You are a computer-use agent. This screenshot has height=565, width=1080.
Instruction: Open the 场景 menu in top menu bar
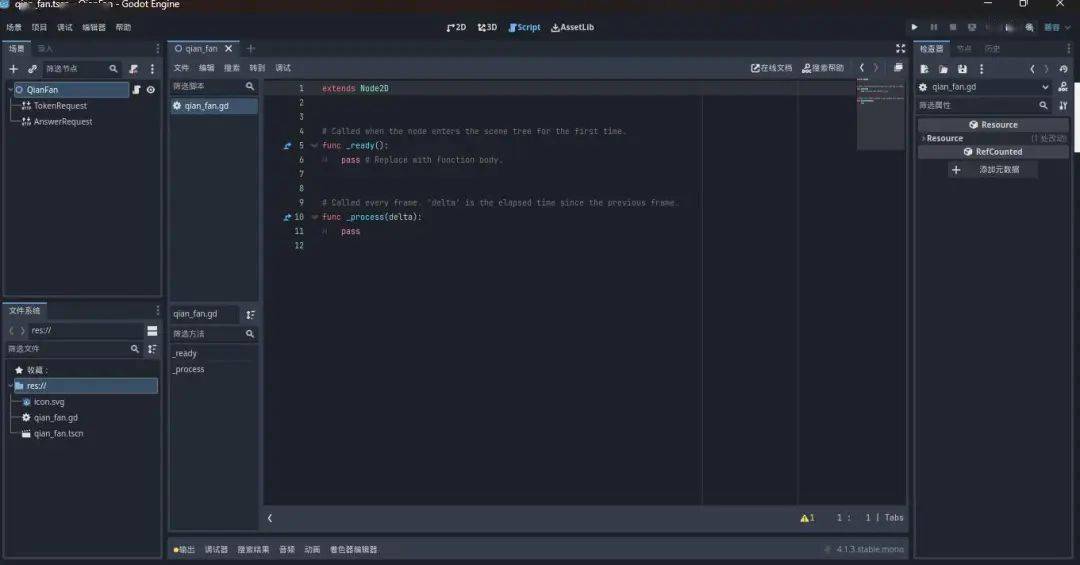pyautogui.click(x=14, y=28)
